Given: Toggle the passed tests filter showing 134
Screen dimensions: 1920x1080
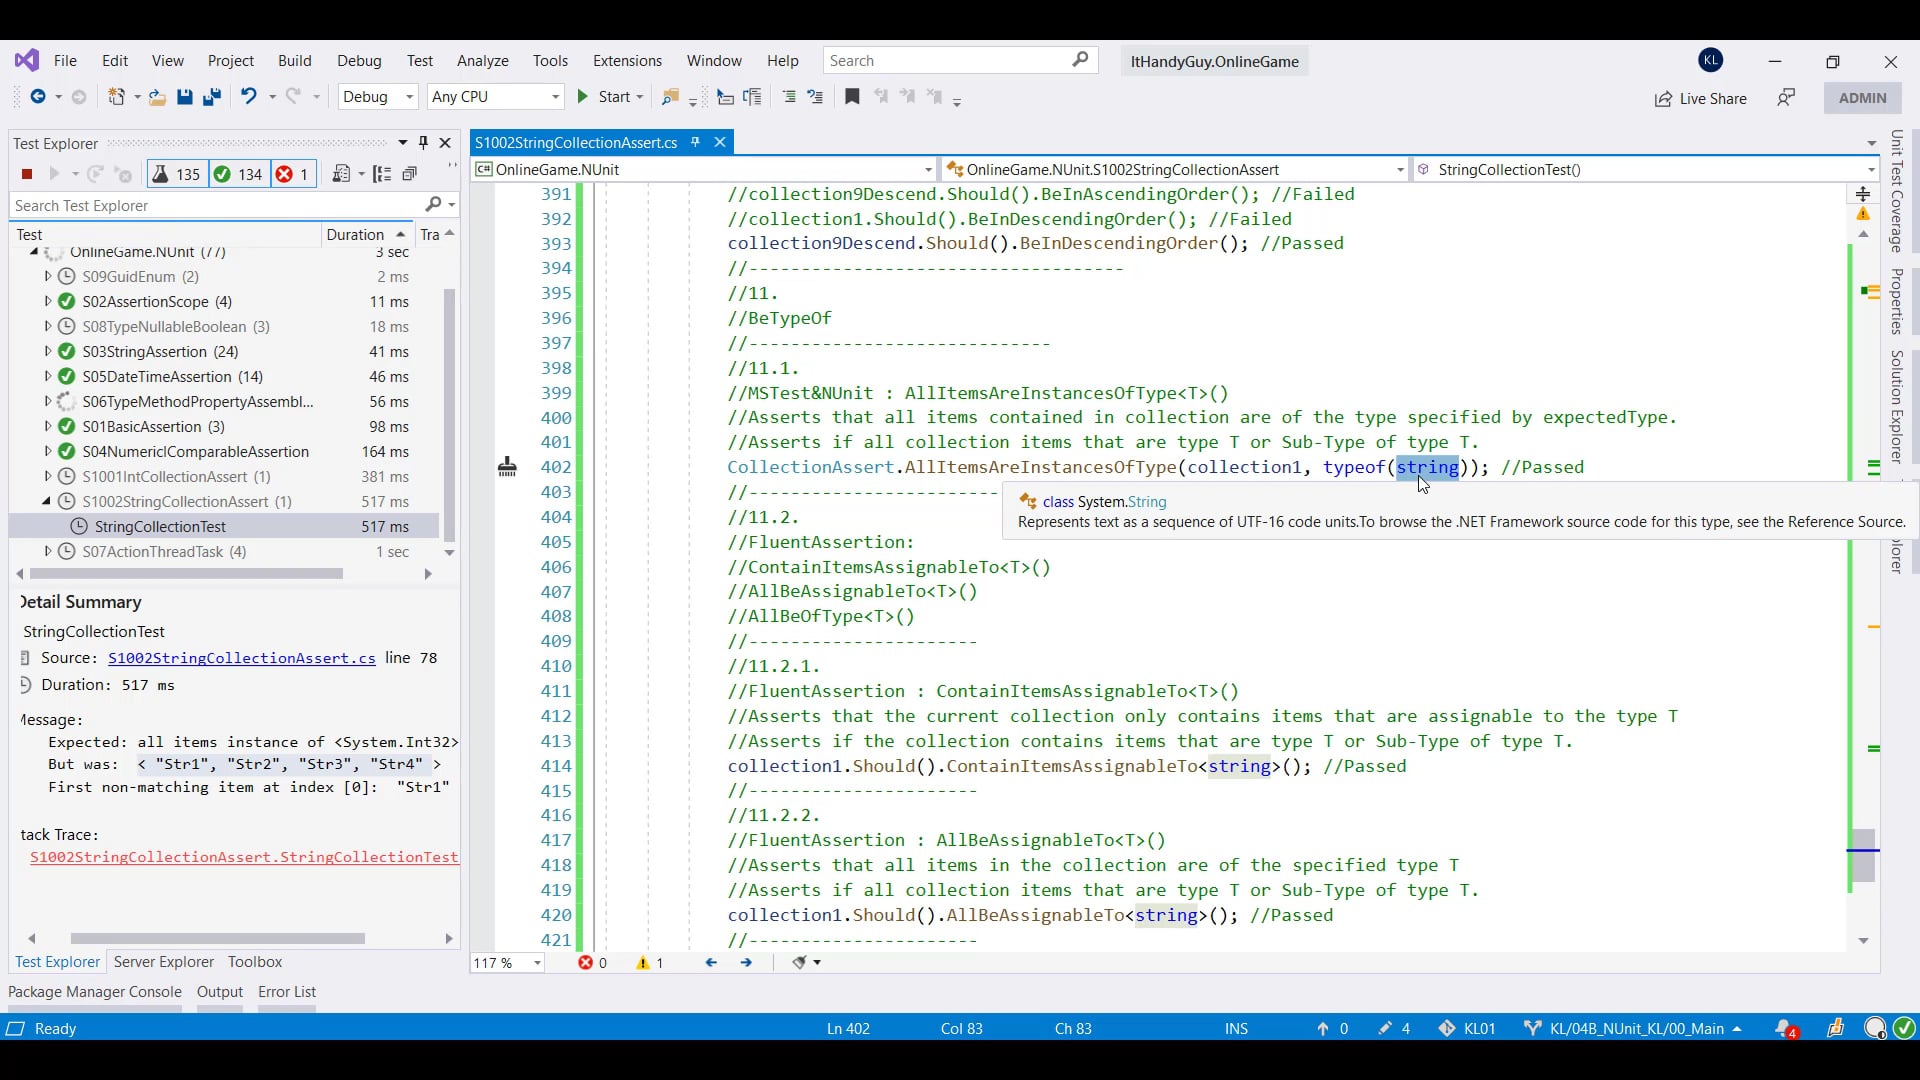Looking at the screenshot, I should coord(238,174).
